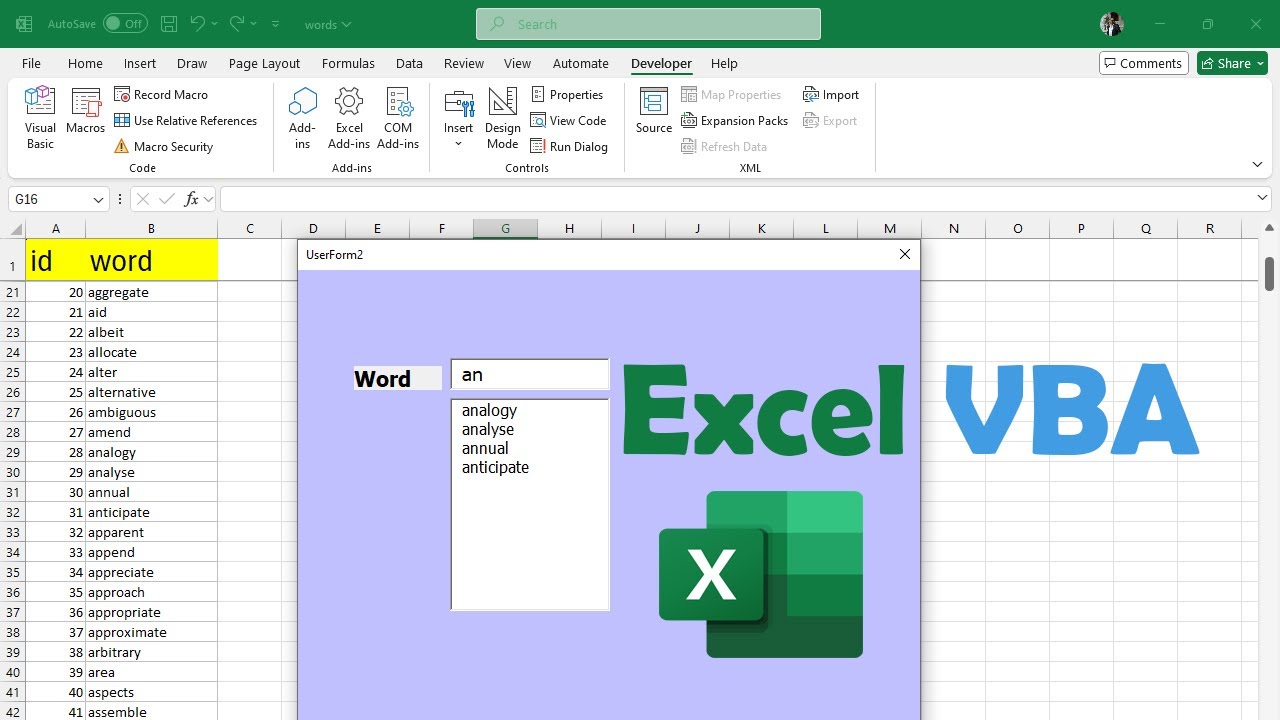Open Customize Quick Access Toolbar dropdown
The height and width of the screenshot is (720, 1280).
point(276,23)
